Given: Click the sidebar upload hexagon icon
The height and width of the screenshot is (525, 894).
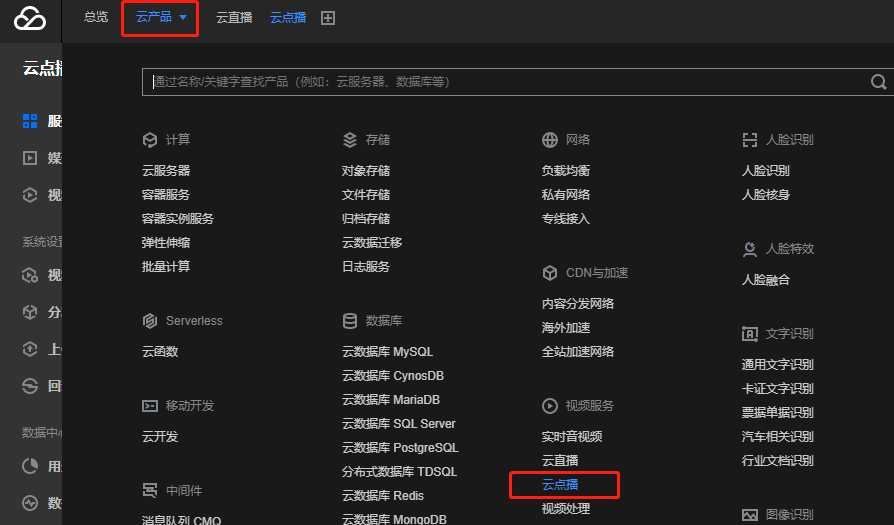Looking at the screenshot, I should (30, 349).
